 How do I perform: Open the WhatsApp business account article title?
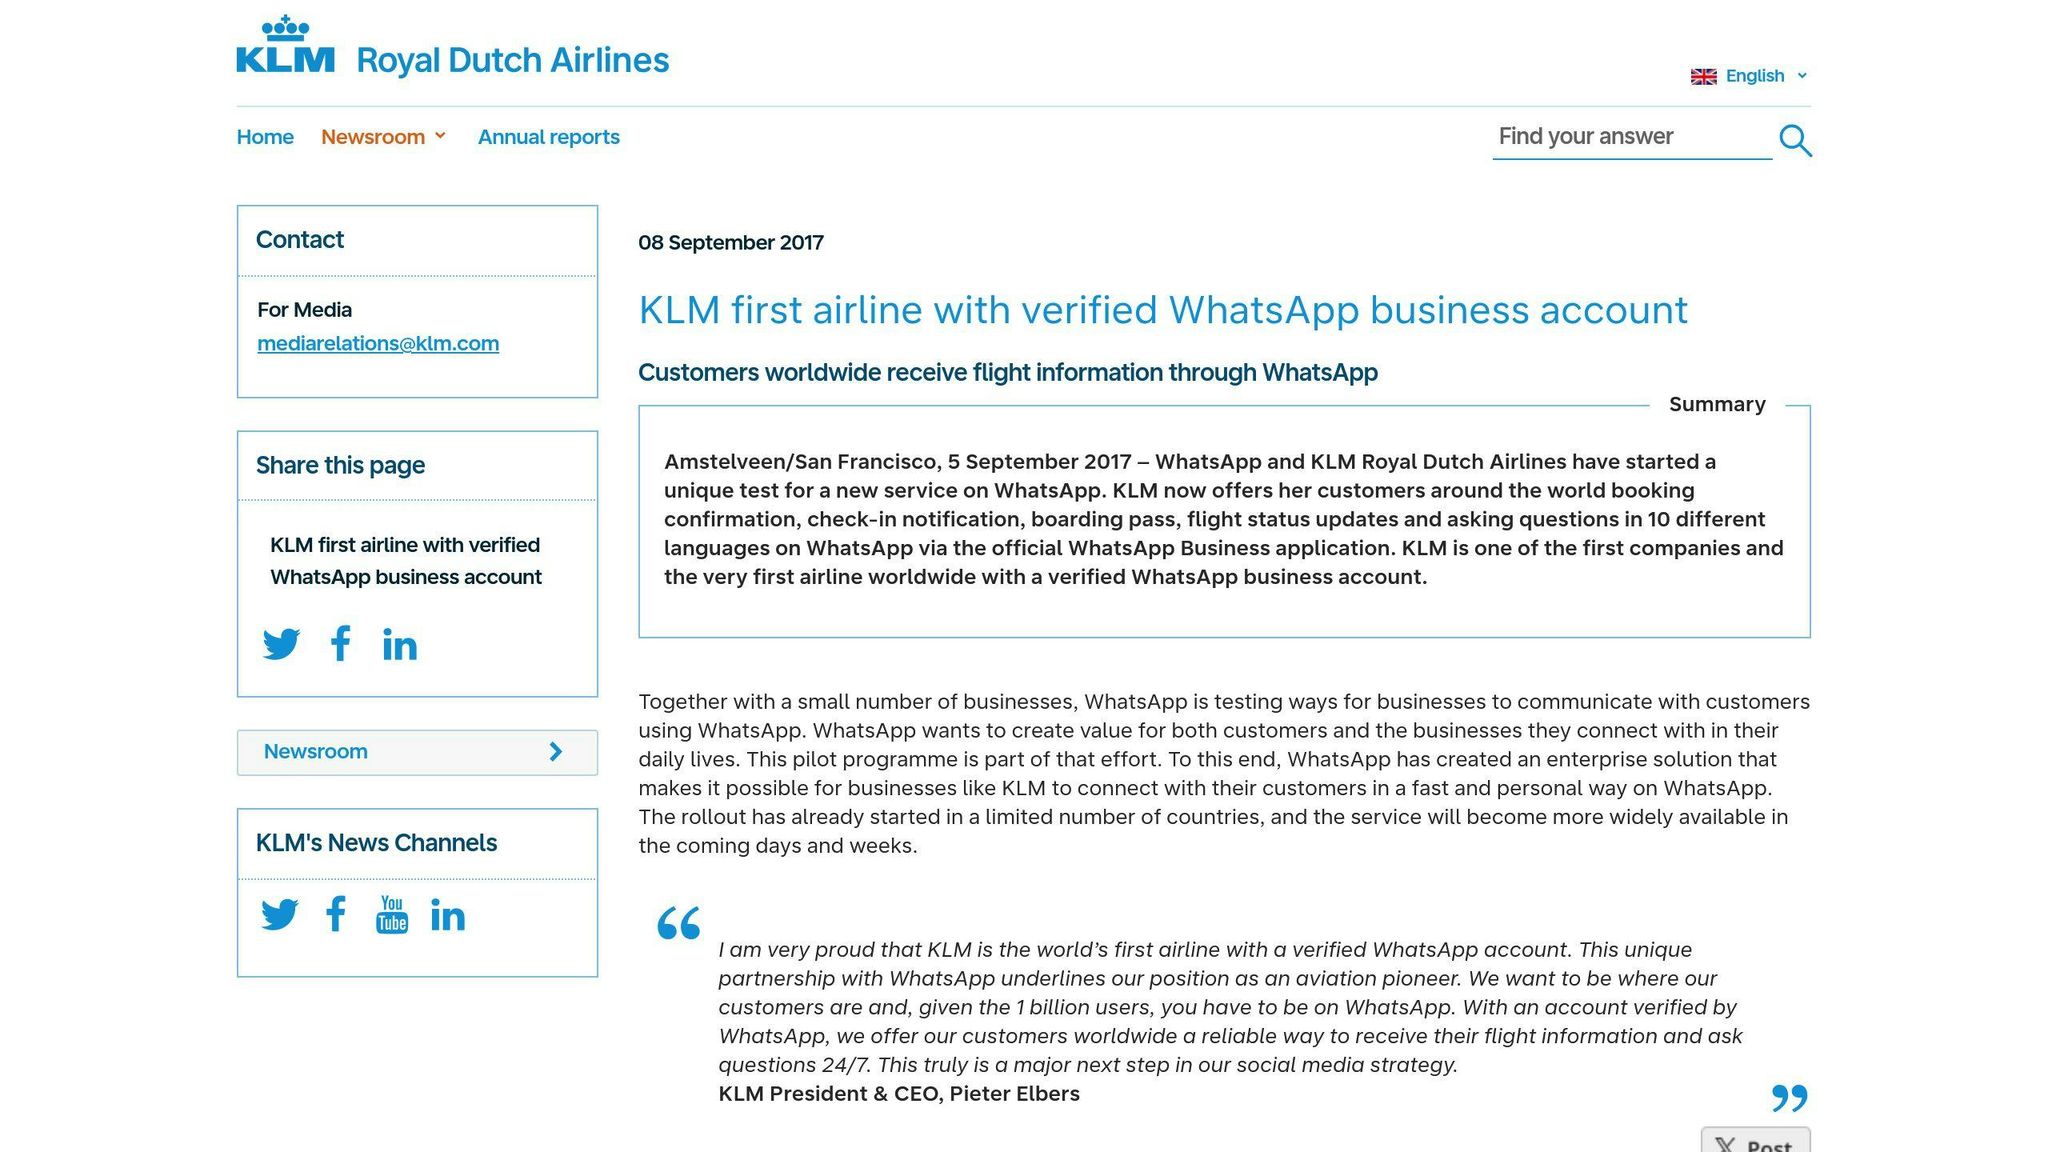(1161, 310)
